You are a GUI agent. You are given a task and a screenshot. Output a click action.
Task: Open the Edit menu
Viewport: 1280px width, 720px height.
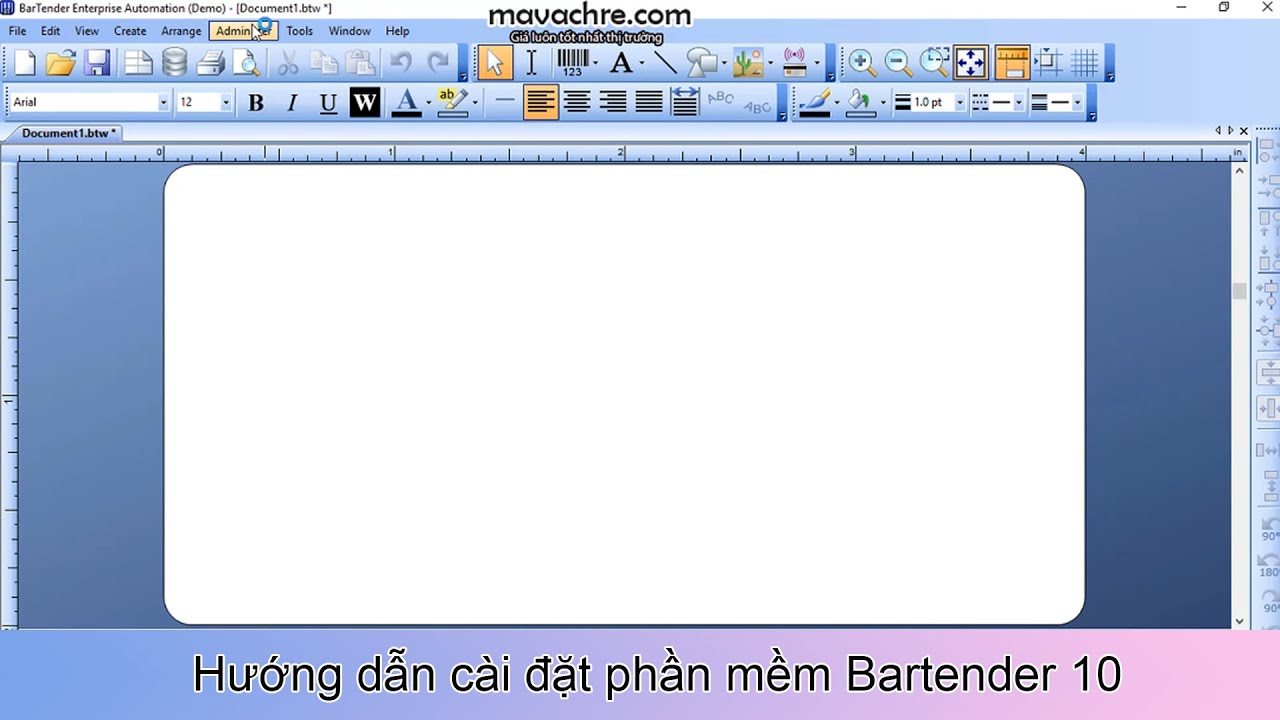pyautogui.click(x=50, y=31)
